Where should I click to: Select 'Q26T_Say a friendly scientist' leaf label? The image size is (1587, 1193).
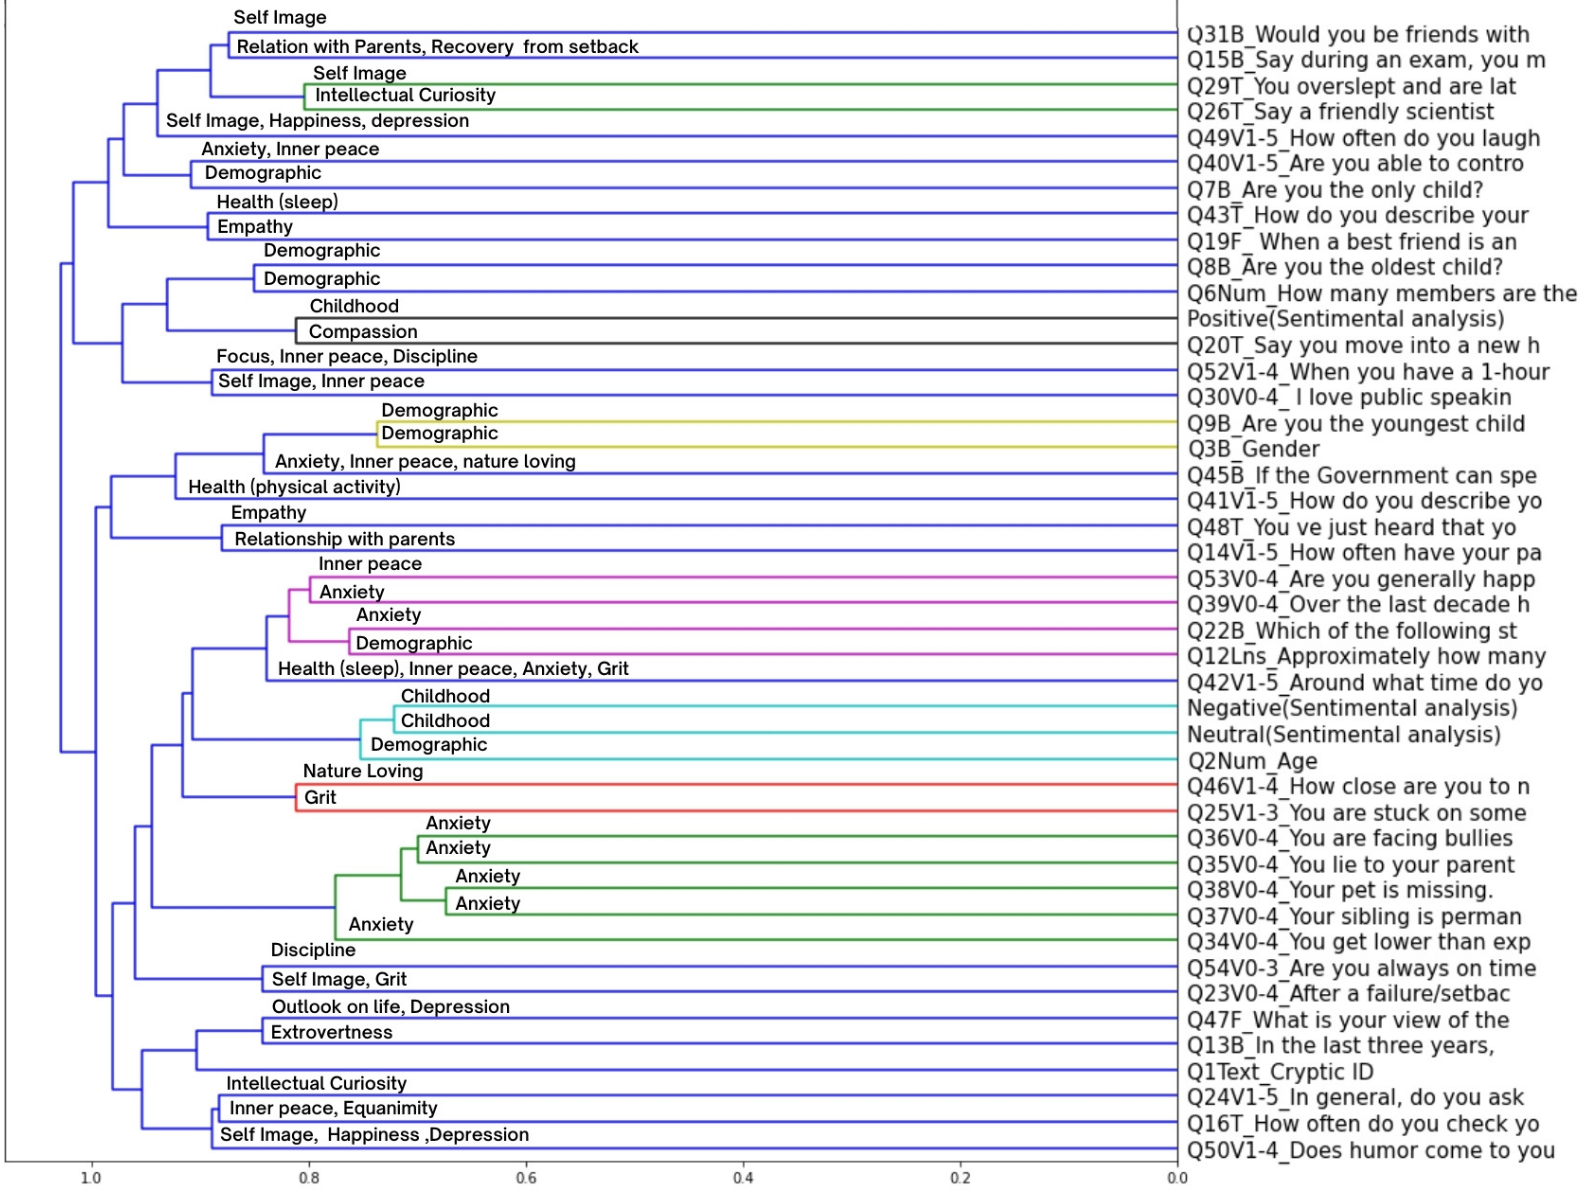click(1340, 112)
